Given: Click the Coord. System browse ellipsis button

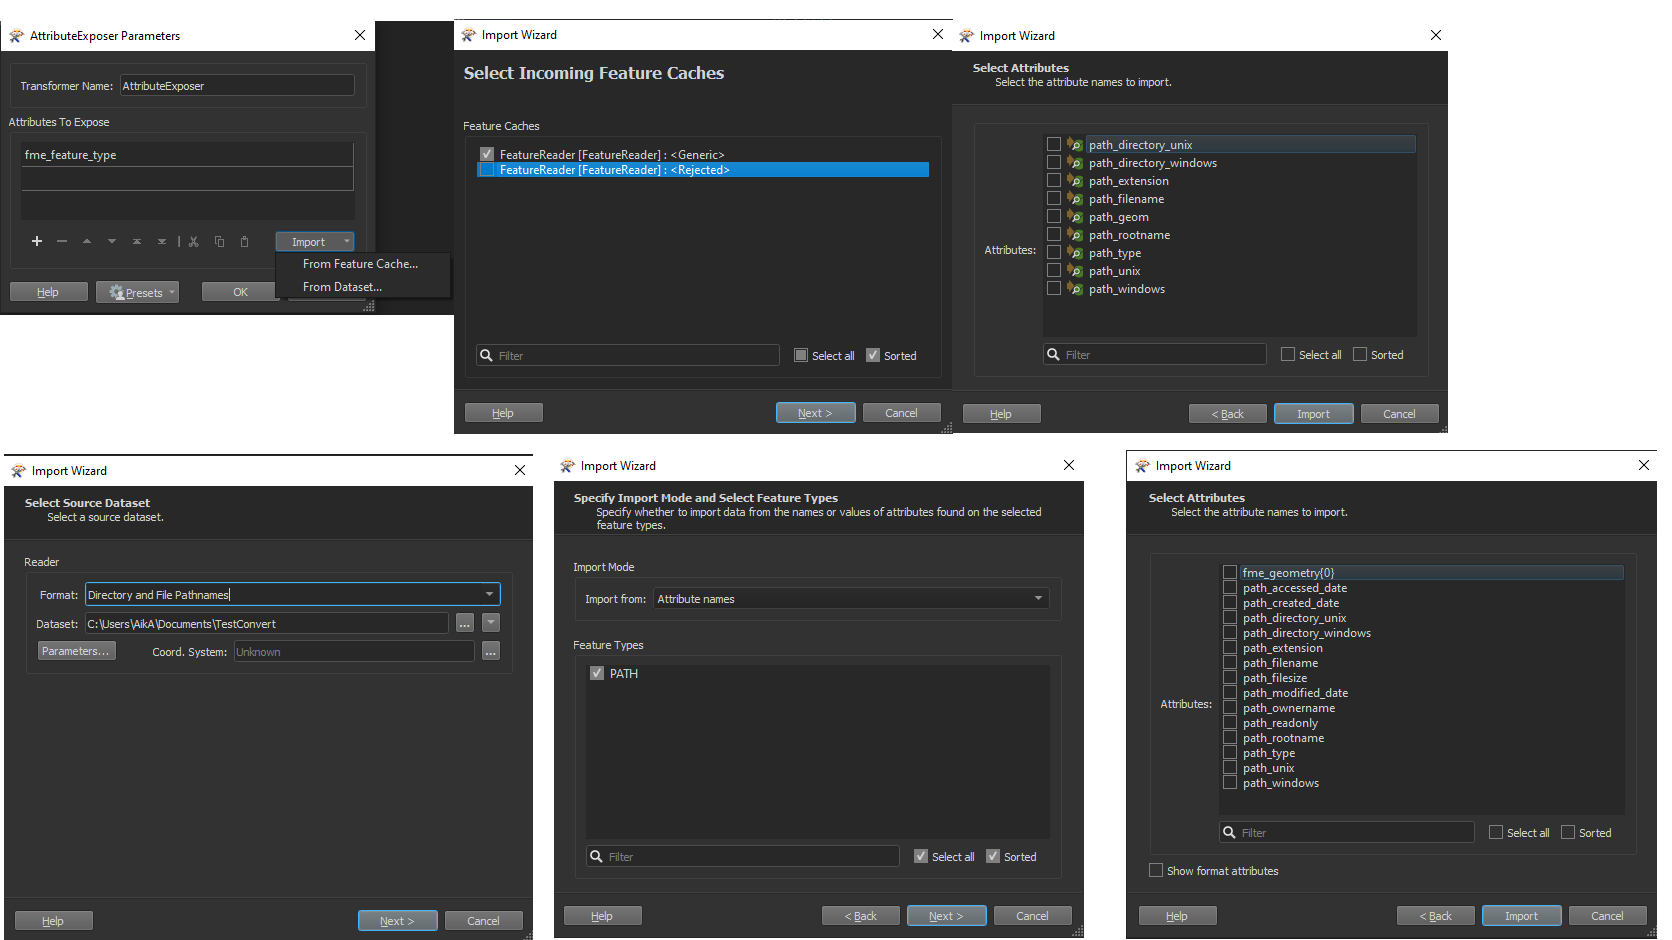Looking at the screenshot, I should click(491, 651).
